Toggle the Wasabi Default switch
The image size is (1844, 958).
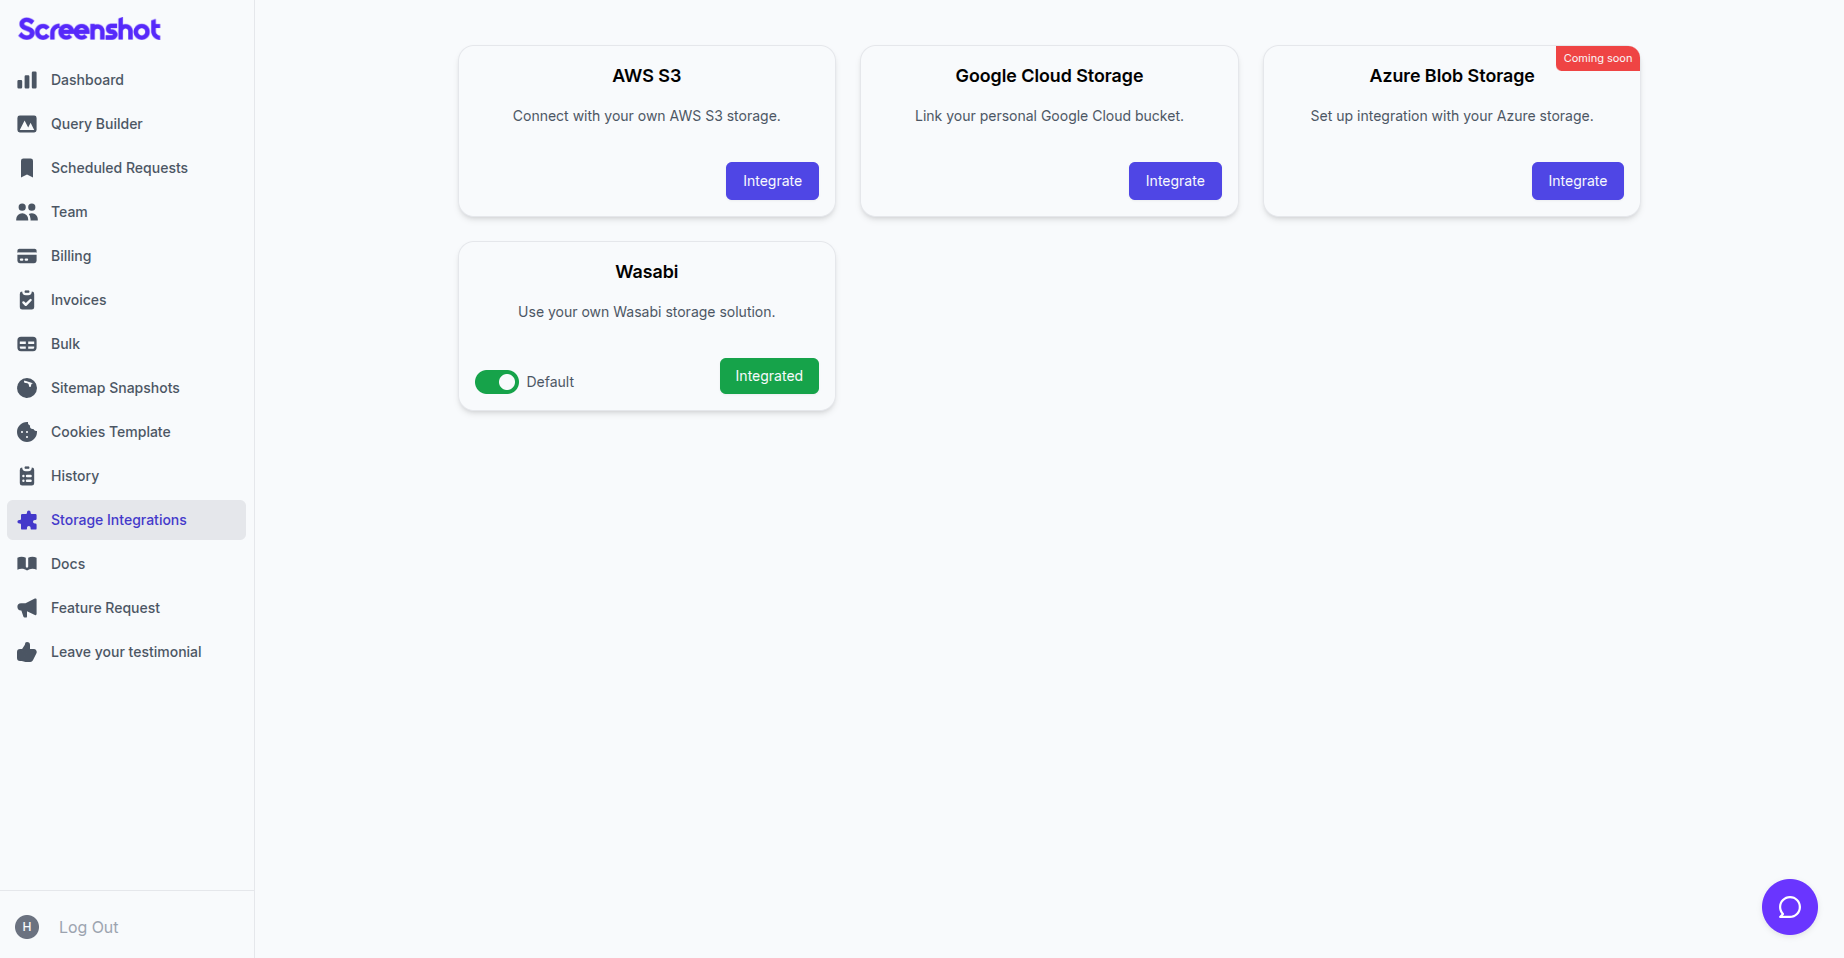click(x=497, y=382)
